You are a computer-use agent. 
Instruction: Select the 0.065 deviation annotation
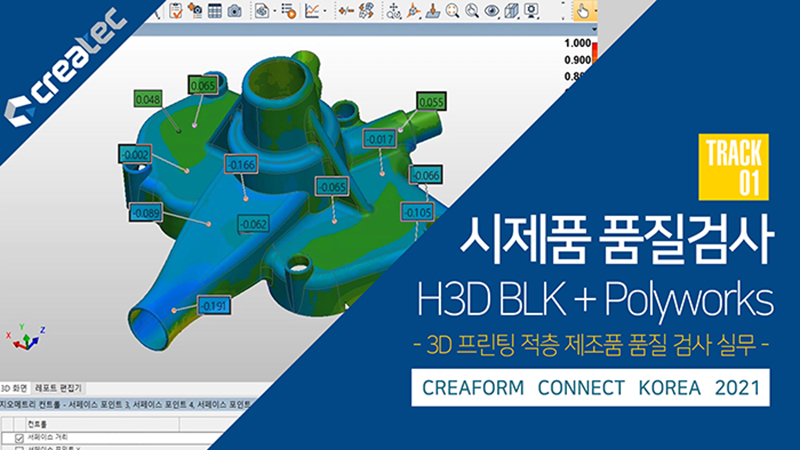[x=203, y=85]
